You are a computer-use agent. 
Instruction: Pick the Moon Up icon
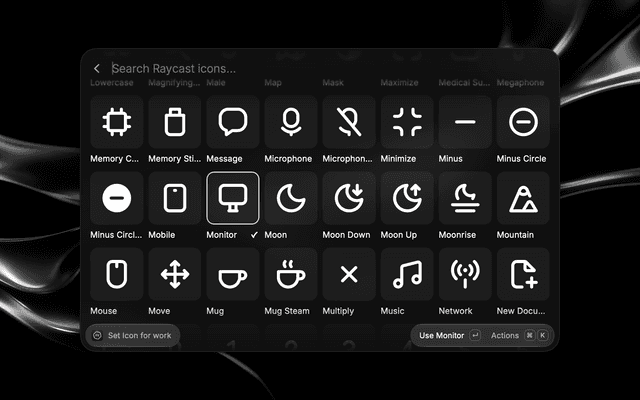407,198
